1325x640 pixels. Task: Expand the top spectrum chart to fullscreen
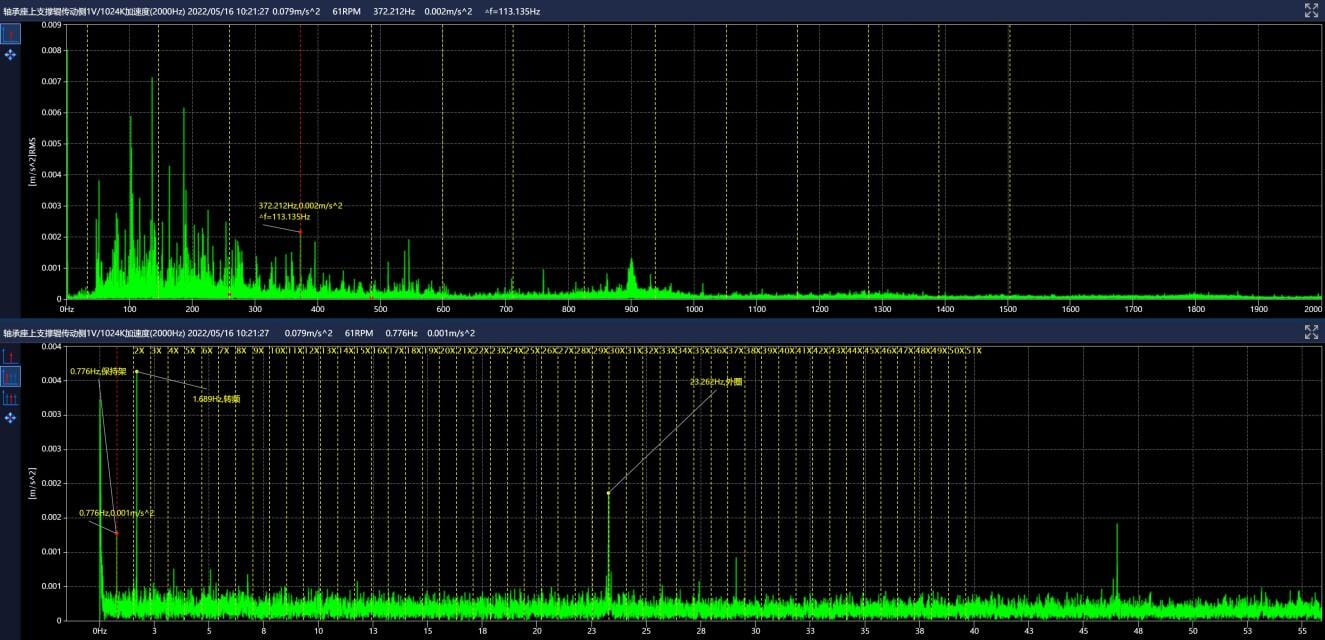point(1312,10)
